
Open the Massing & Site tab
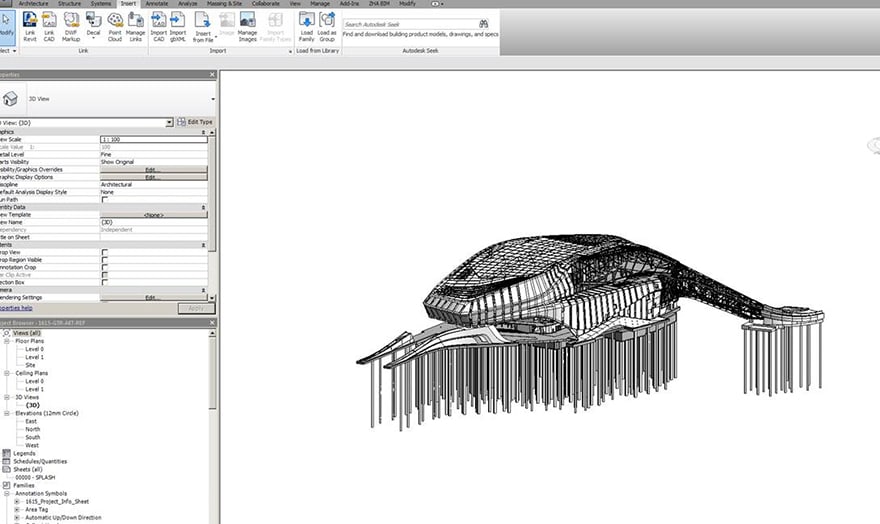[224, 4]
